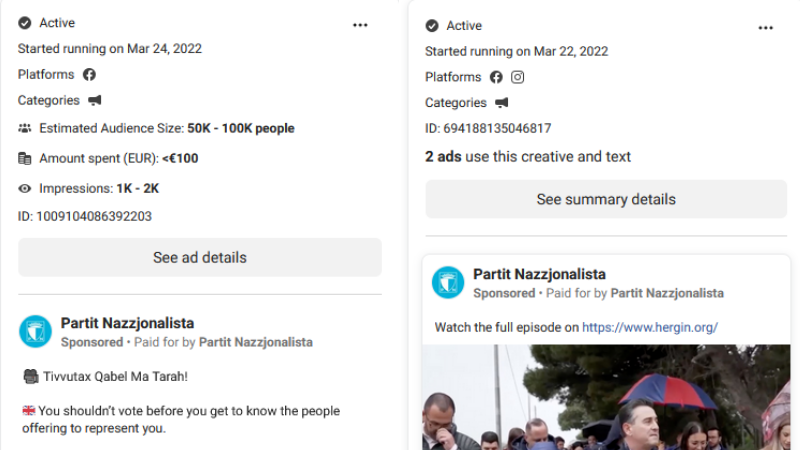The image size is (800, 450).
Task: Click the ad video thumbnail image
Action: tap(605, 398)
